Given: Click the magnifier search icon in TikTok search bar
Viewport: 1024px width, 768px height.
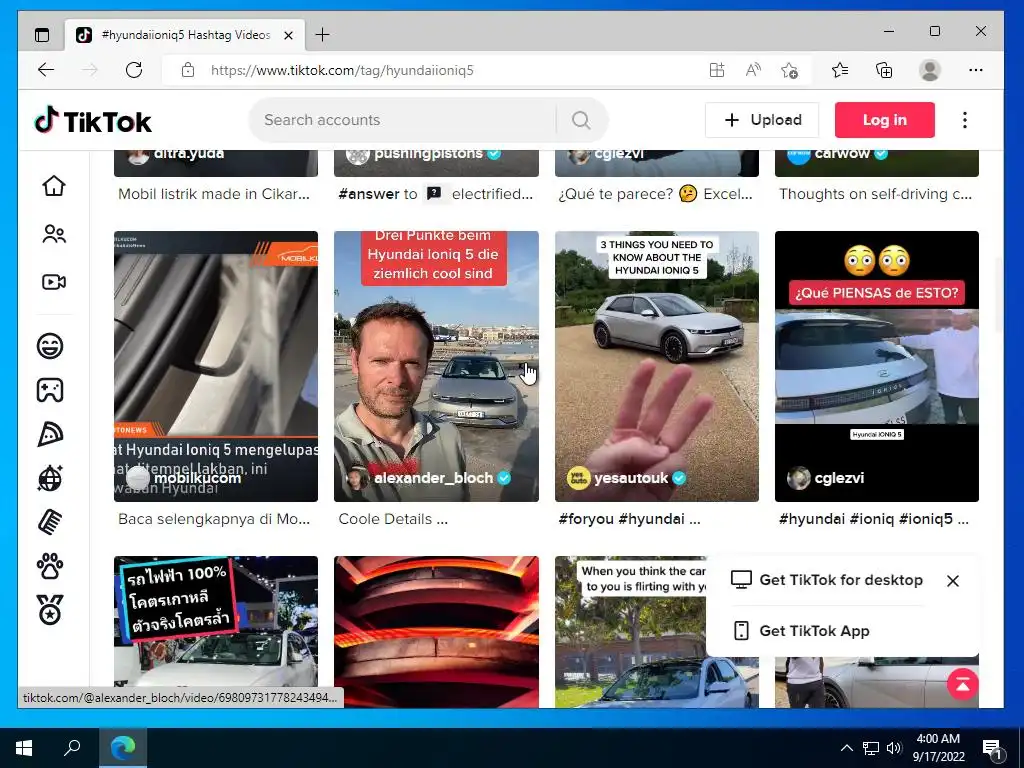Looking at the screenshot, I should 581,120.
